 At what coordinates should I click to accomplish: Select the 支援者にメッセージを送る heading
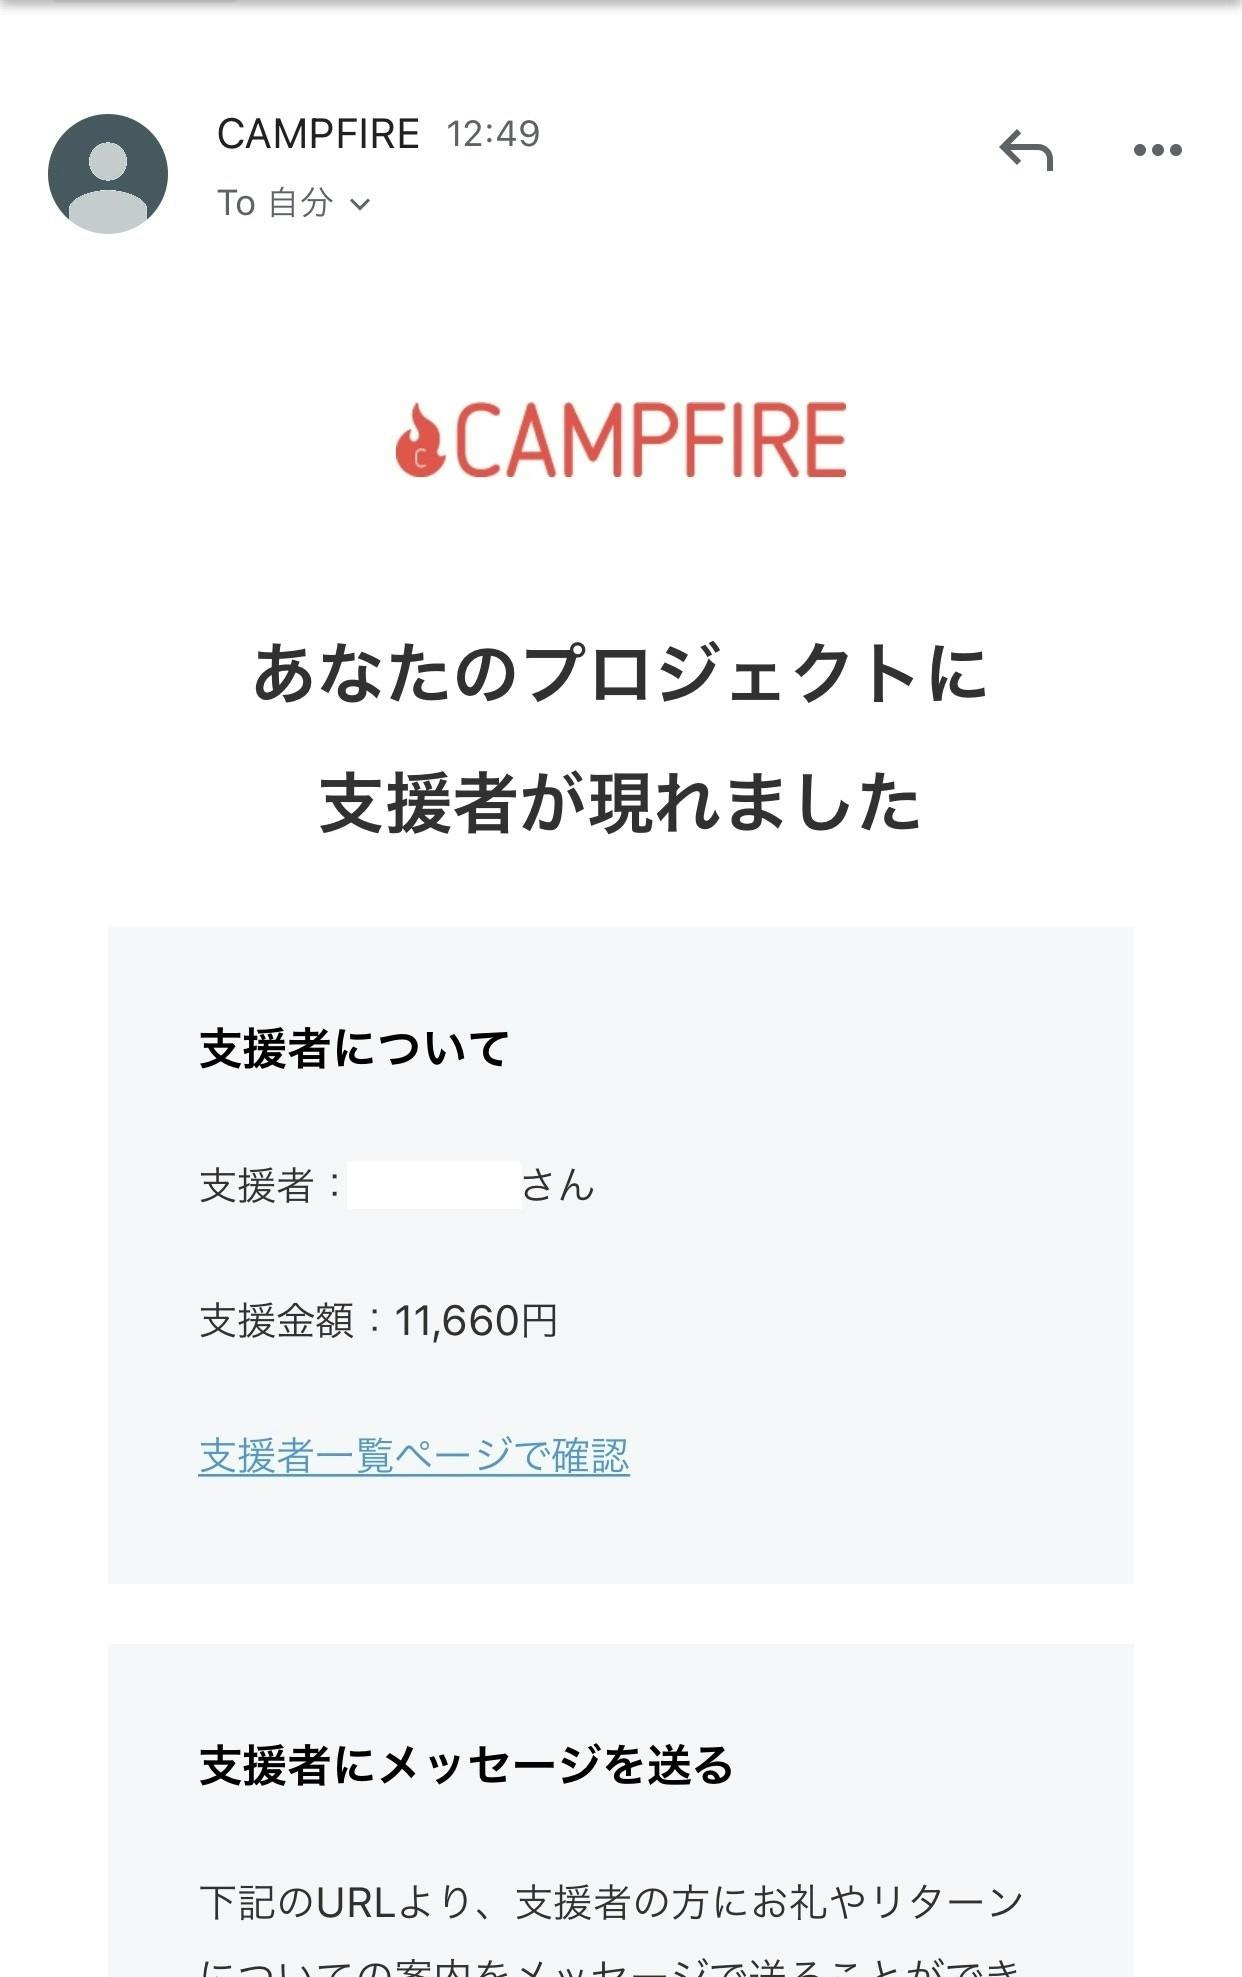(466, 1765)
